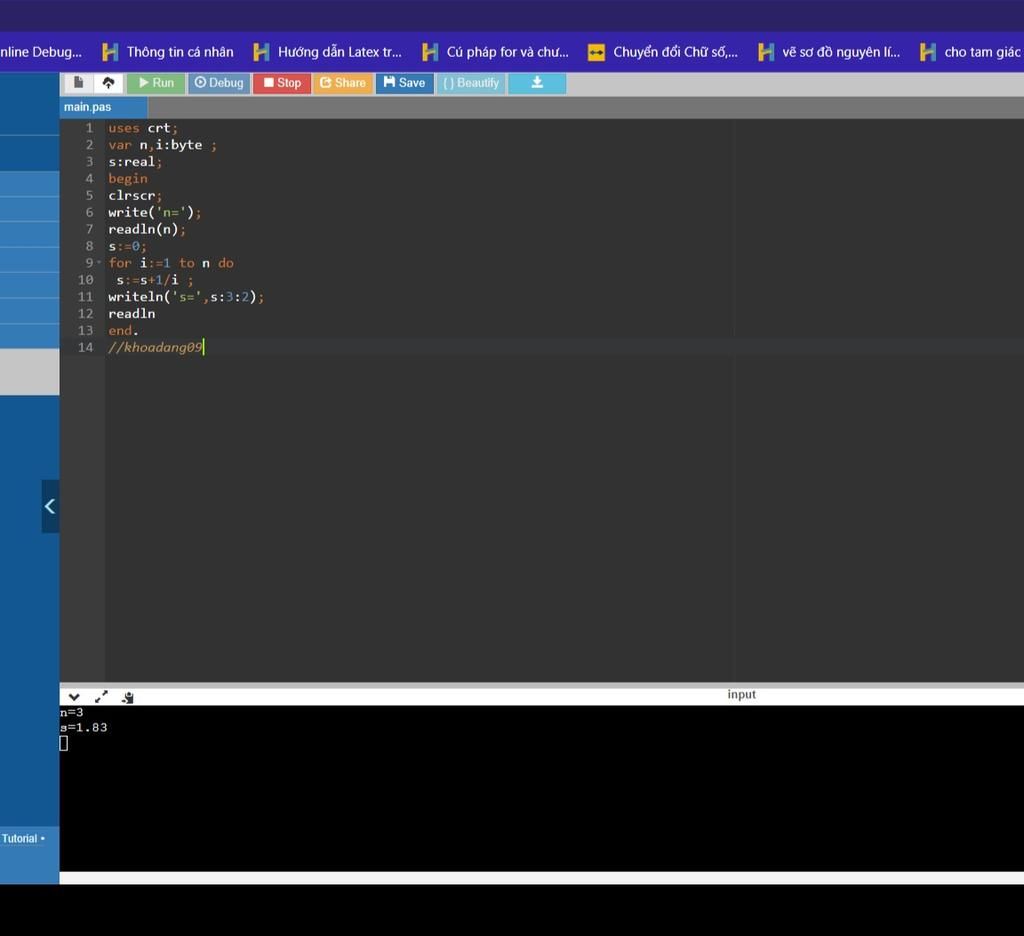1024x936 pixels.
Task: Click on 'end.' at line 13
Action: coord(123,331)
